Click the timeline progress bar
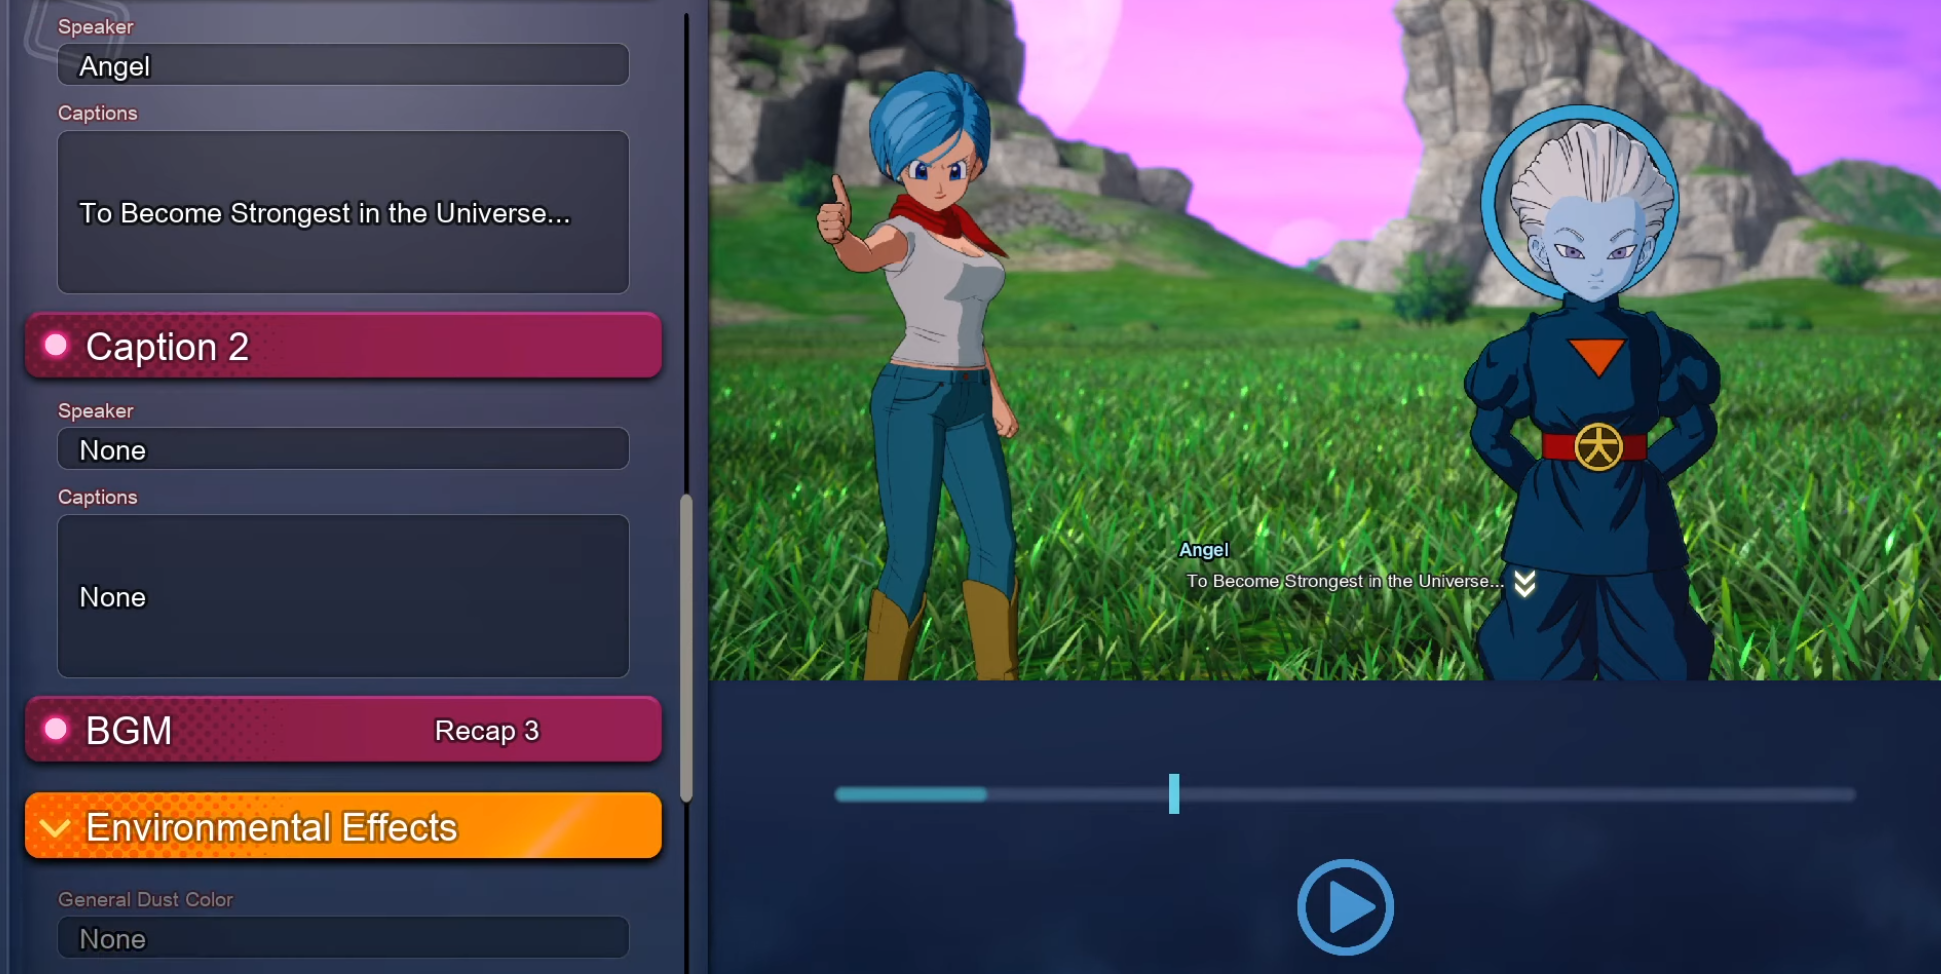This screenshot has height=974, width=1941. click(x=1345, y=795)
